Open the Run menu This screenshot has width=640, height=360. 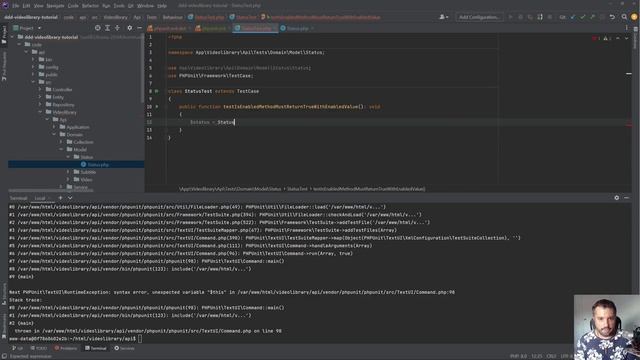click(106, 6)
